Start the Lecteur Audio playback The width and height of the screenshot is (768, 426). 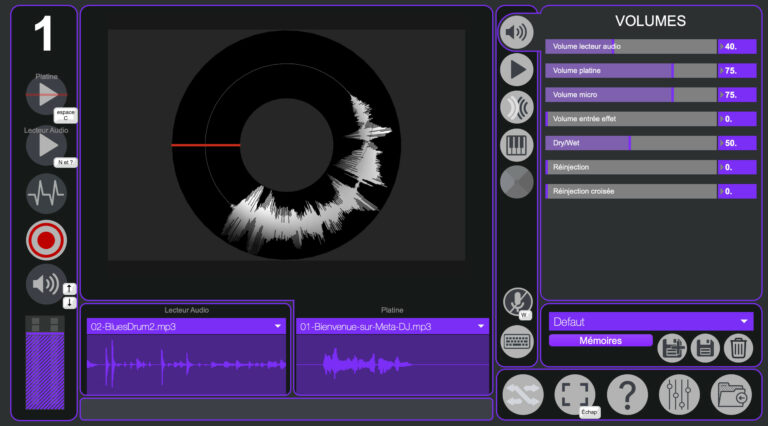46,147
